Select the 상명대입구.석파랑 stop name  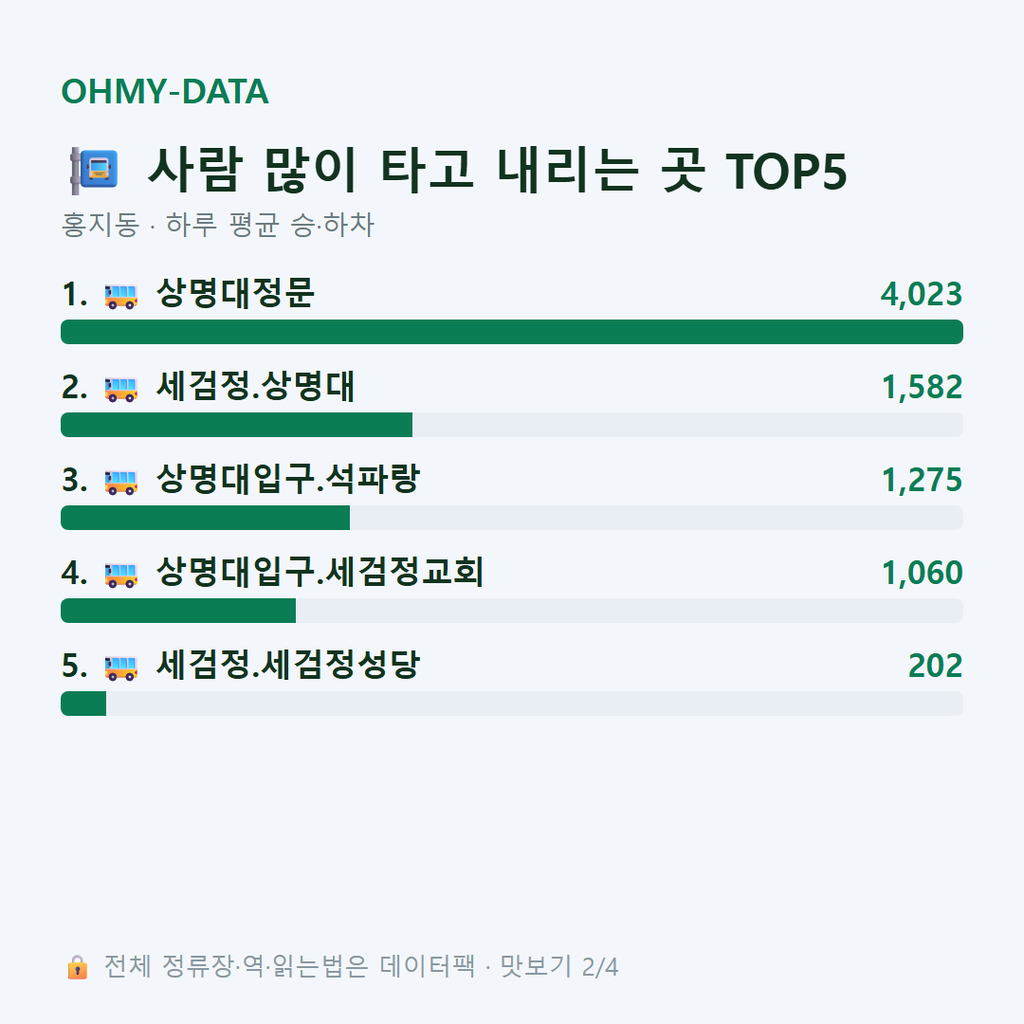point(288,479)
